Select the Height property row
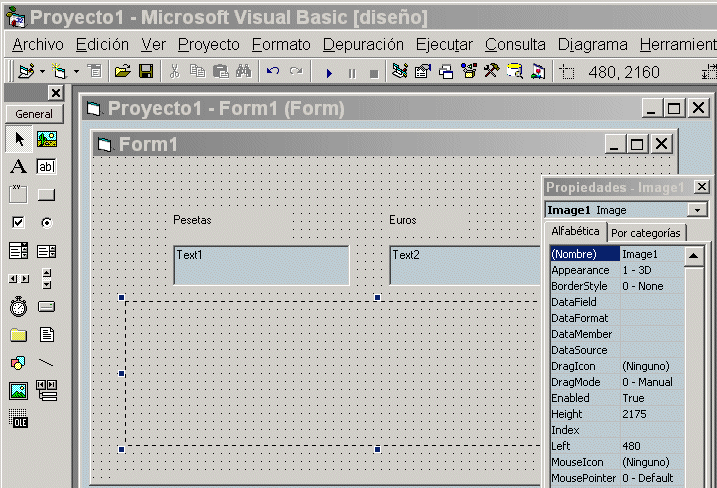The image size is (717, 488). point(617,414)
